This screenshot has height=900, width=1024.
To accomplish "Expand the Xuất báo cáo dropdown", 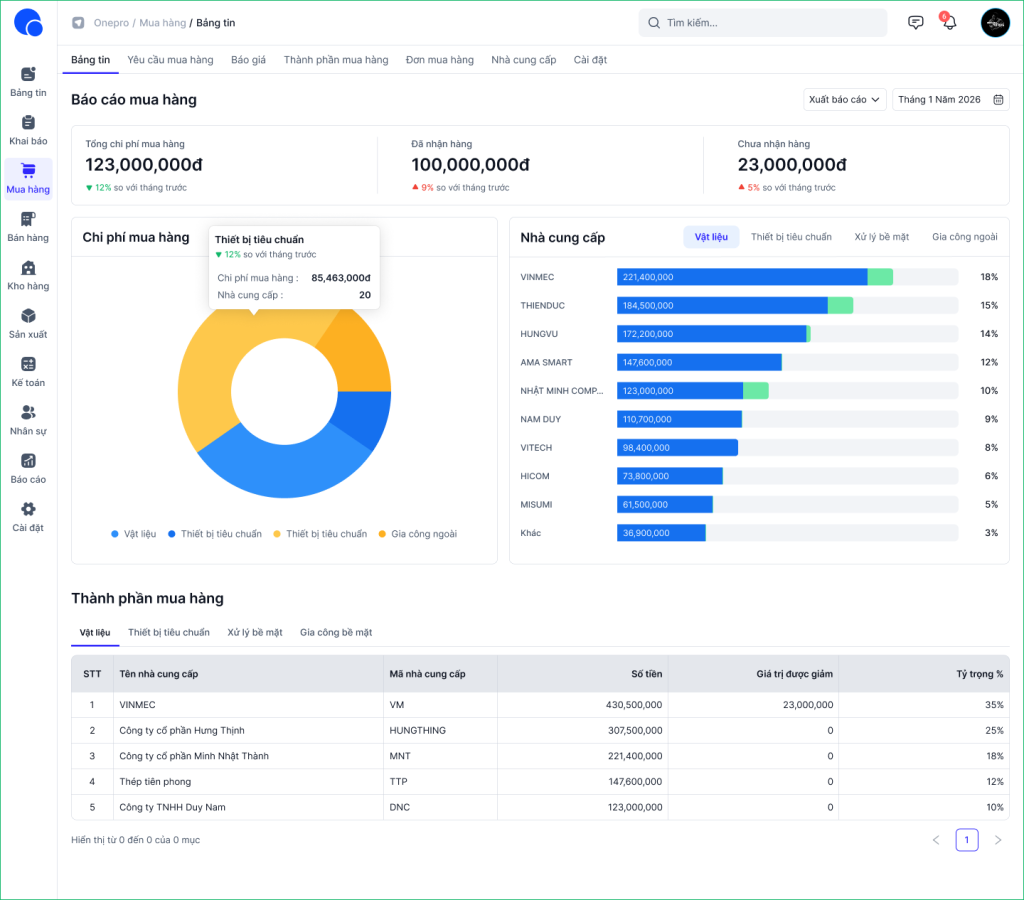I will pos(844,100).
